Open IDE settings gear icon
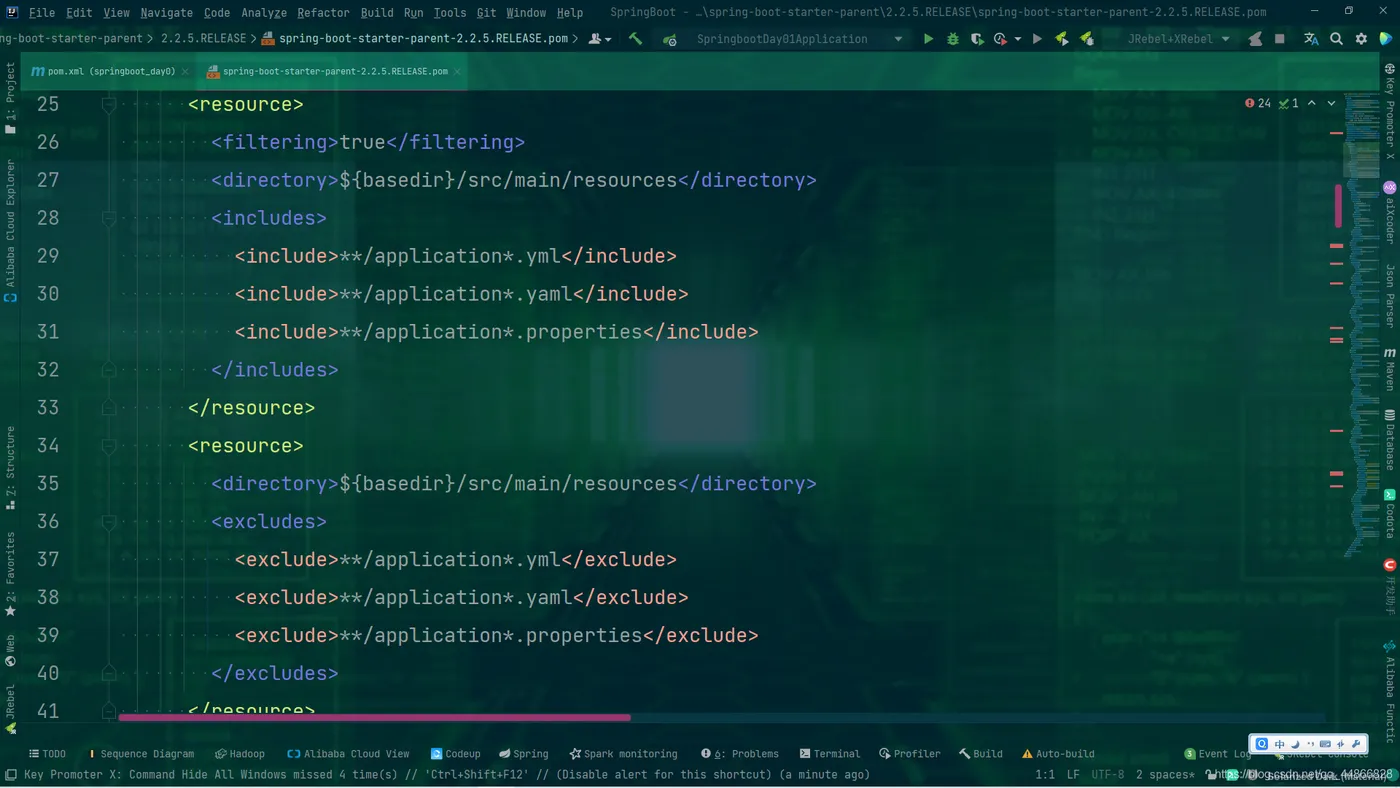Screen dimensions: 1400x788 click(1361, 39)
